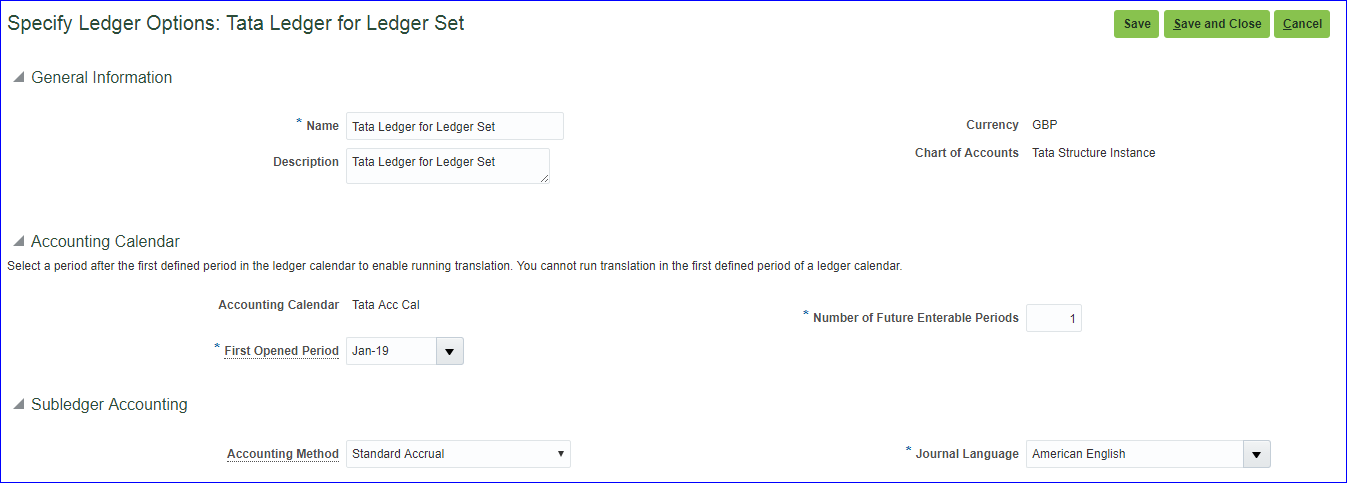
Task: Click the First Opened Period label link
Action: pyautogui.click(x=281, y=351)
